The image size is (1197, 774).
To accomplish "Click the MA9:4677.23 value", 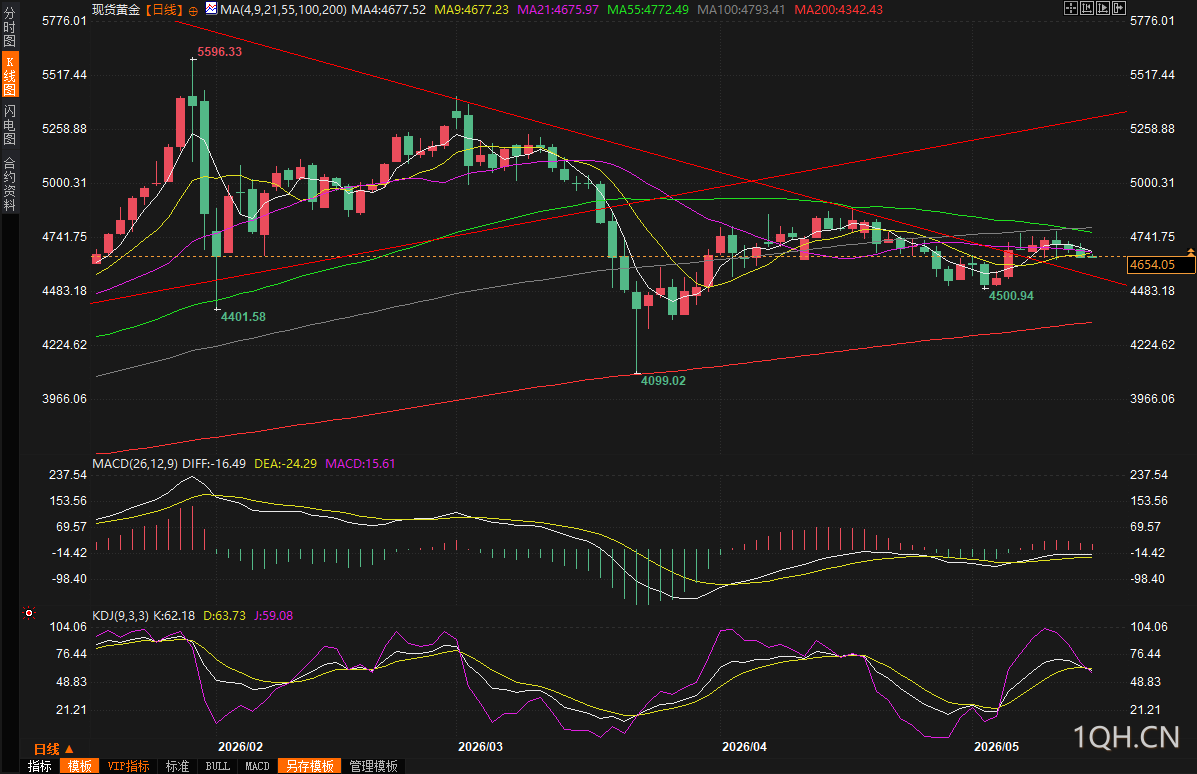I will point(471,10).
